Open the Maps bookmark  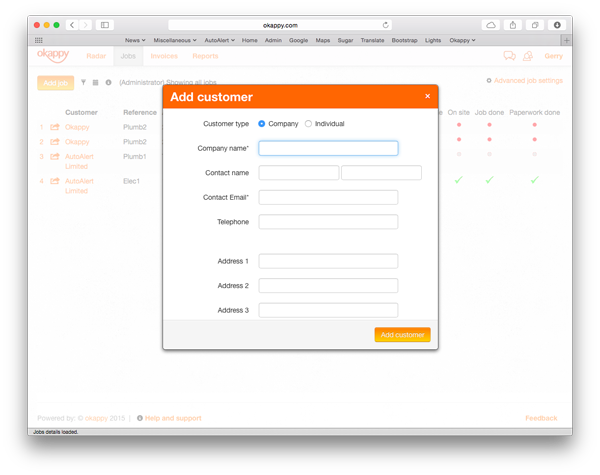[x=323, y=40]
